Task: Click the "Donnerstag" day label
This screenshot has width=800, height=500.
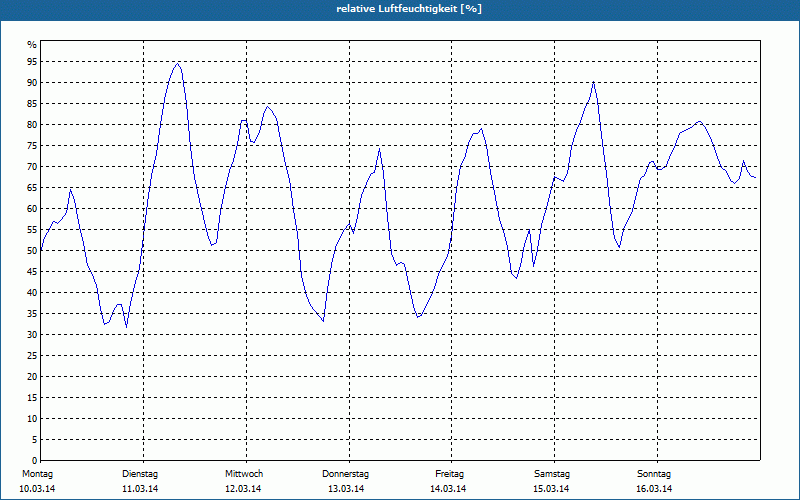Action: coord(345,474)
